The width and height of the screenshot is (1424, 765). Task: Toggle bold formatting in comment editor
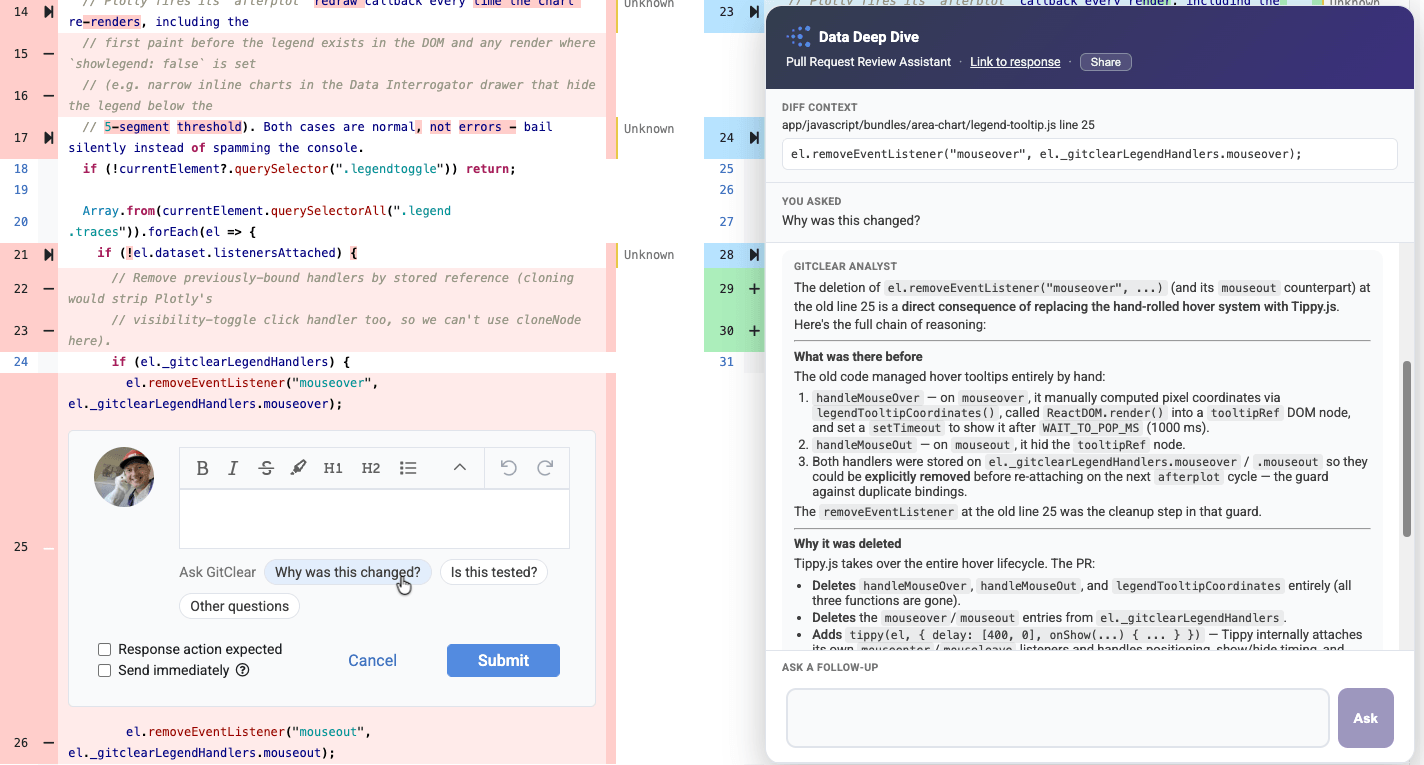[202, 468]
